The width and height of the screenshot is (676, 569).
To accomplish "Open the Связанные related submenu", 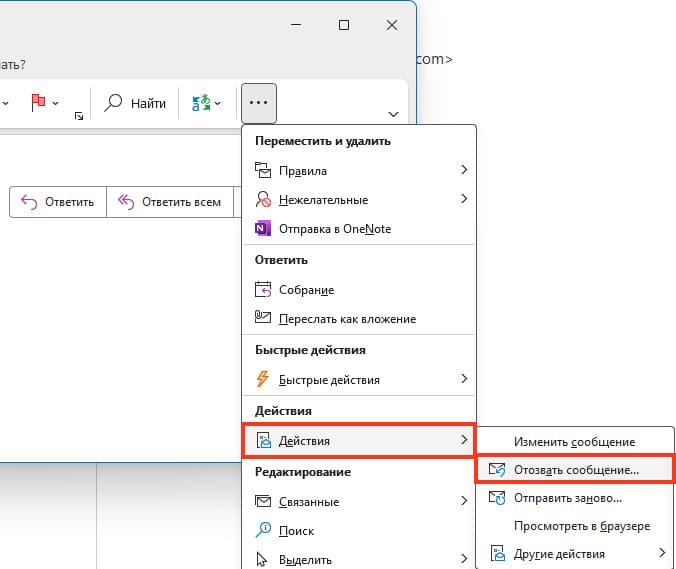I will [359, 501].
